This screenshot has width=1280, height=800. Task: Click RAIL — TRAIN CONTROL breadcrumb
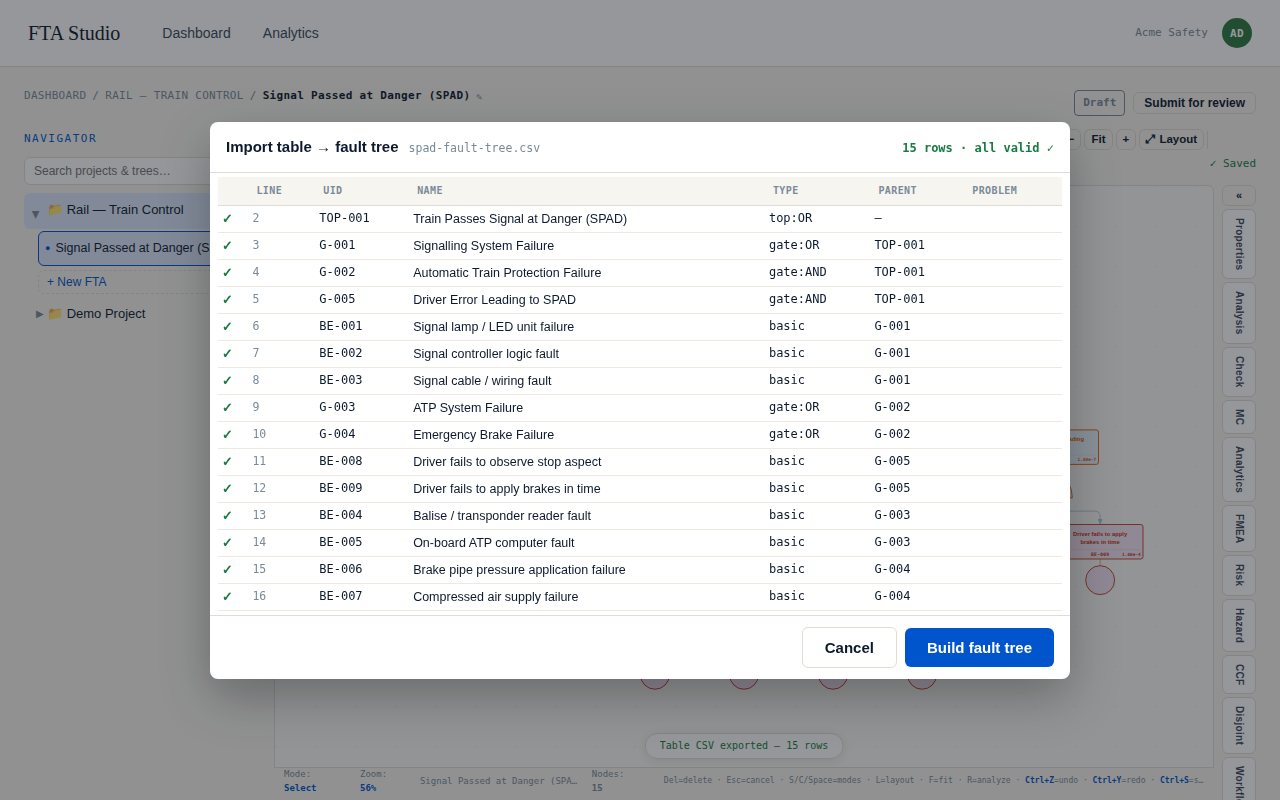(x=174, y=96)
